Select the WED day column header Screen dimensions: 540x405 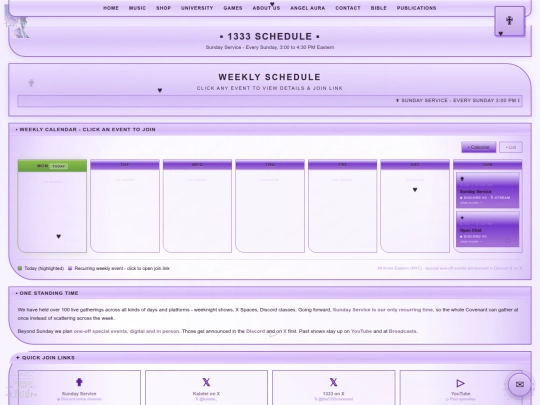tap(197, 165)
